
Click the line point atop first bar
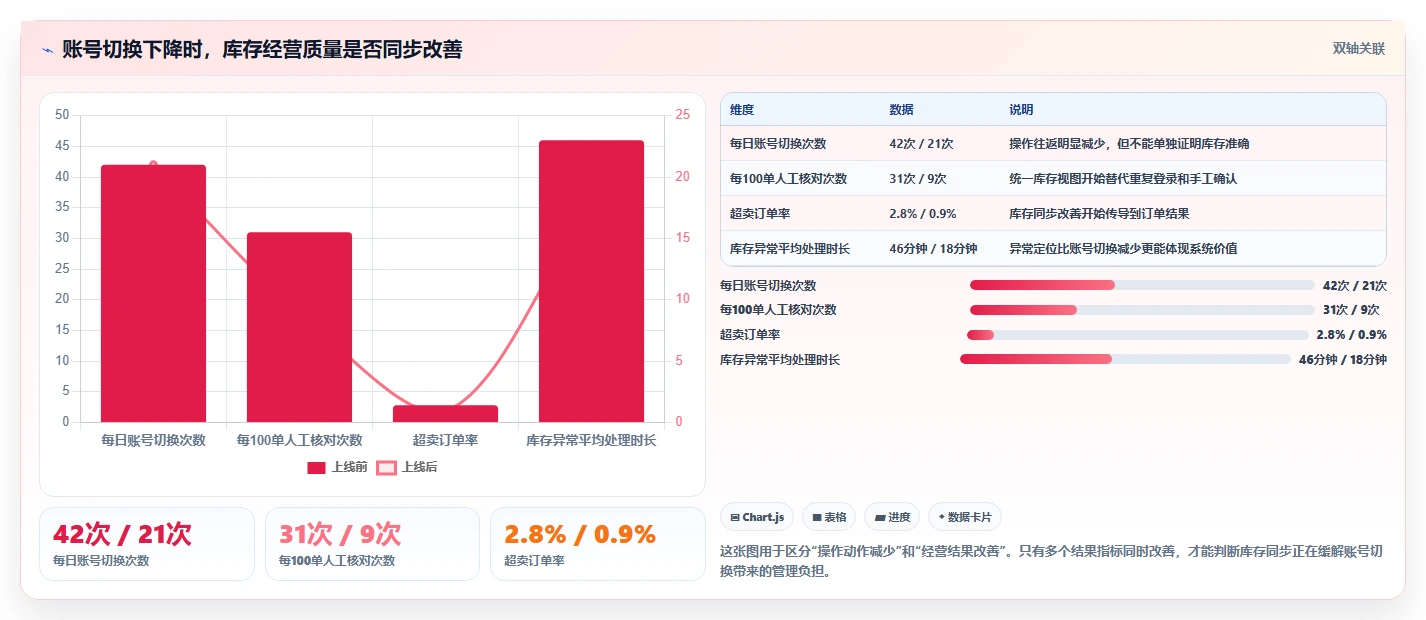pyautogui.click(x=153, y=164)
